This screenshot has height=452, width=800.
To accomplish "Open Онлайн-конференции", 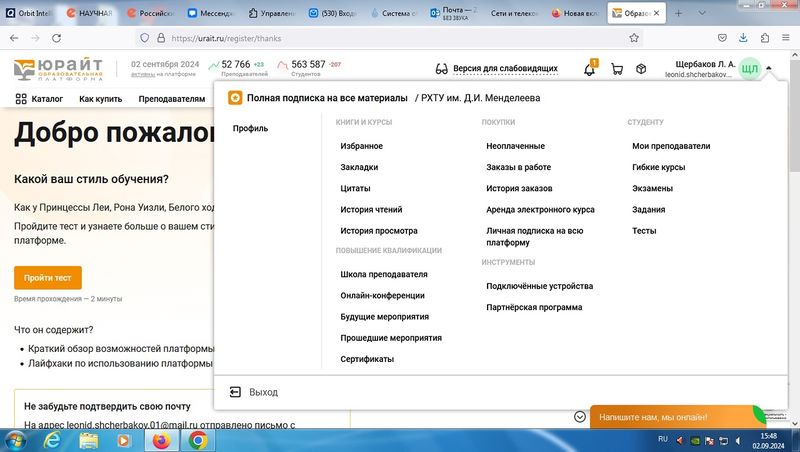I will [382, 295].
